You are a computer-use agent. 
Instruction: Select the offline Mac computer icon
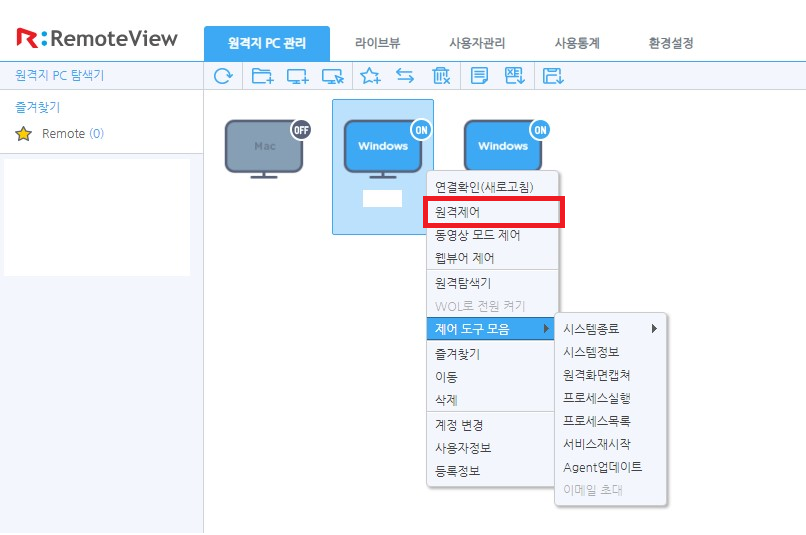(x=264, y=149)
